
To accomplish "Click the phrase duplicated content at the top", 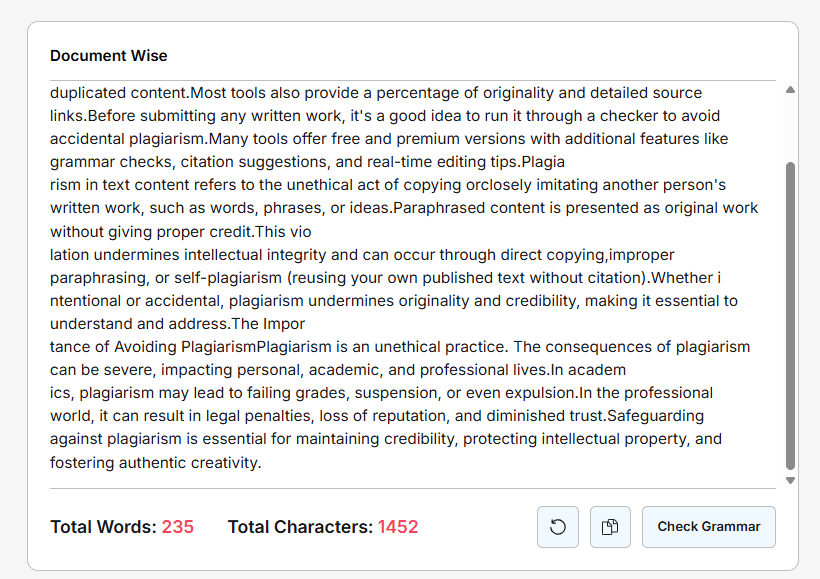I will (119, 92).
